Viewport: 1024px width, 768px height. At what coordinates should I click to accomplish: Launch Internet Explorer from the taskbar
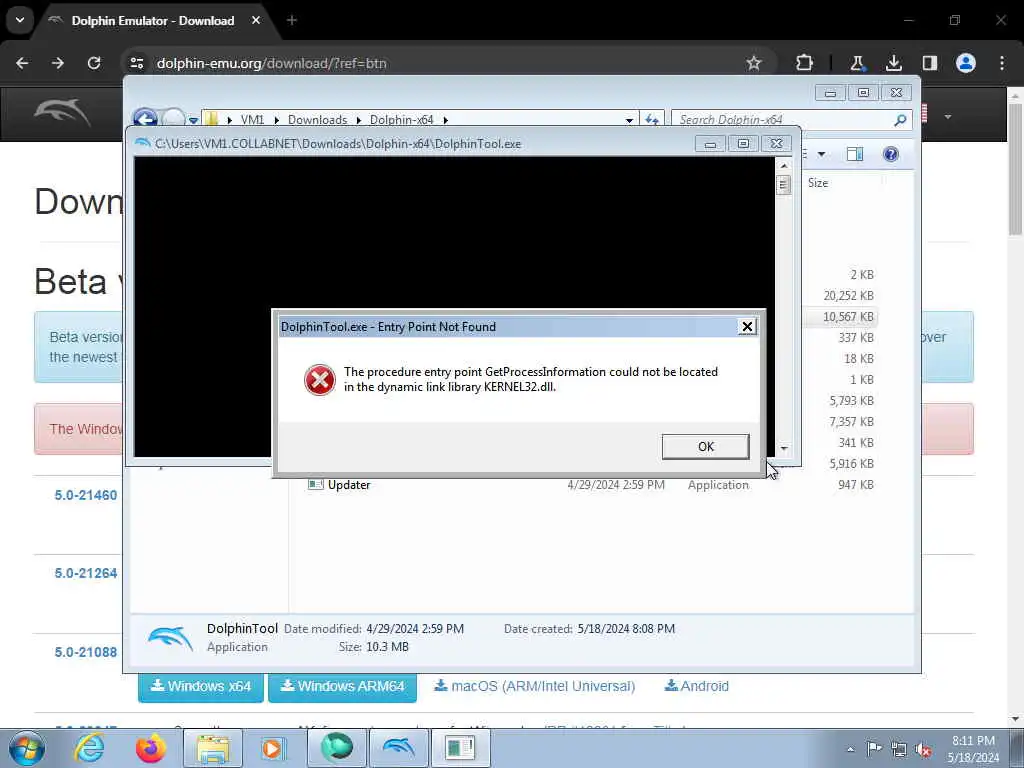point(88,748)
